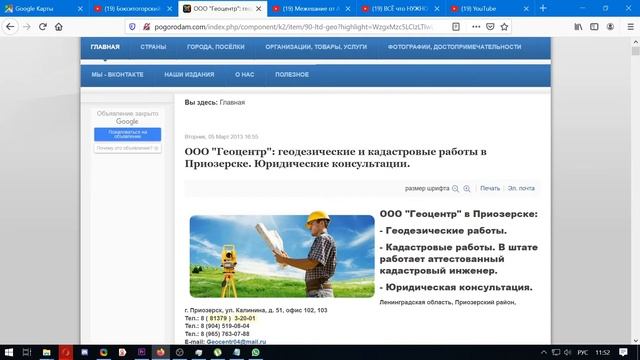The width and height of the screenshot is (640, 360).
Task: Click Пожаловаться на объявление button
Action: pyautogui.click(x=127, y=134)
